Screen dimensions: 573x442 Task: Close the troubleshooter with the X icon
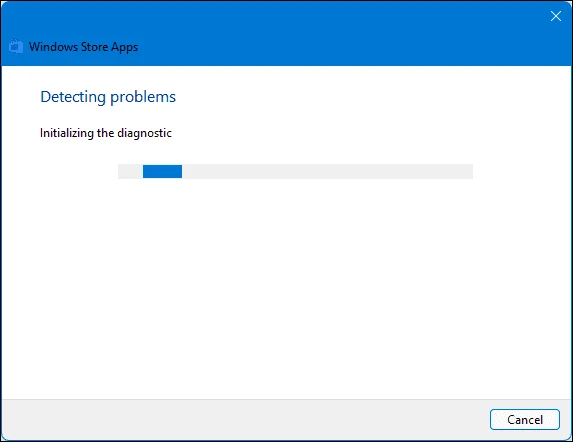click(555, 16)
